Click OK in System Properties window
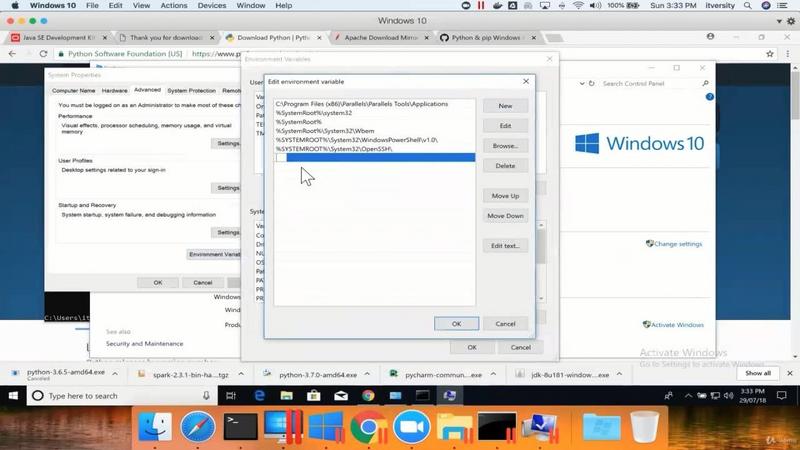Screen dimensions: 800x450 [158, 282]
